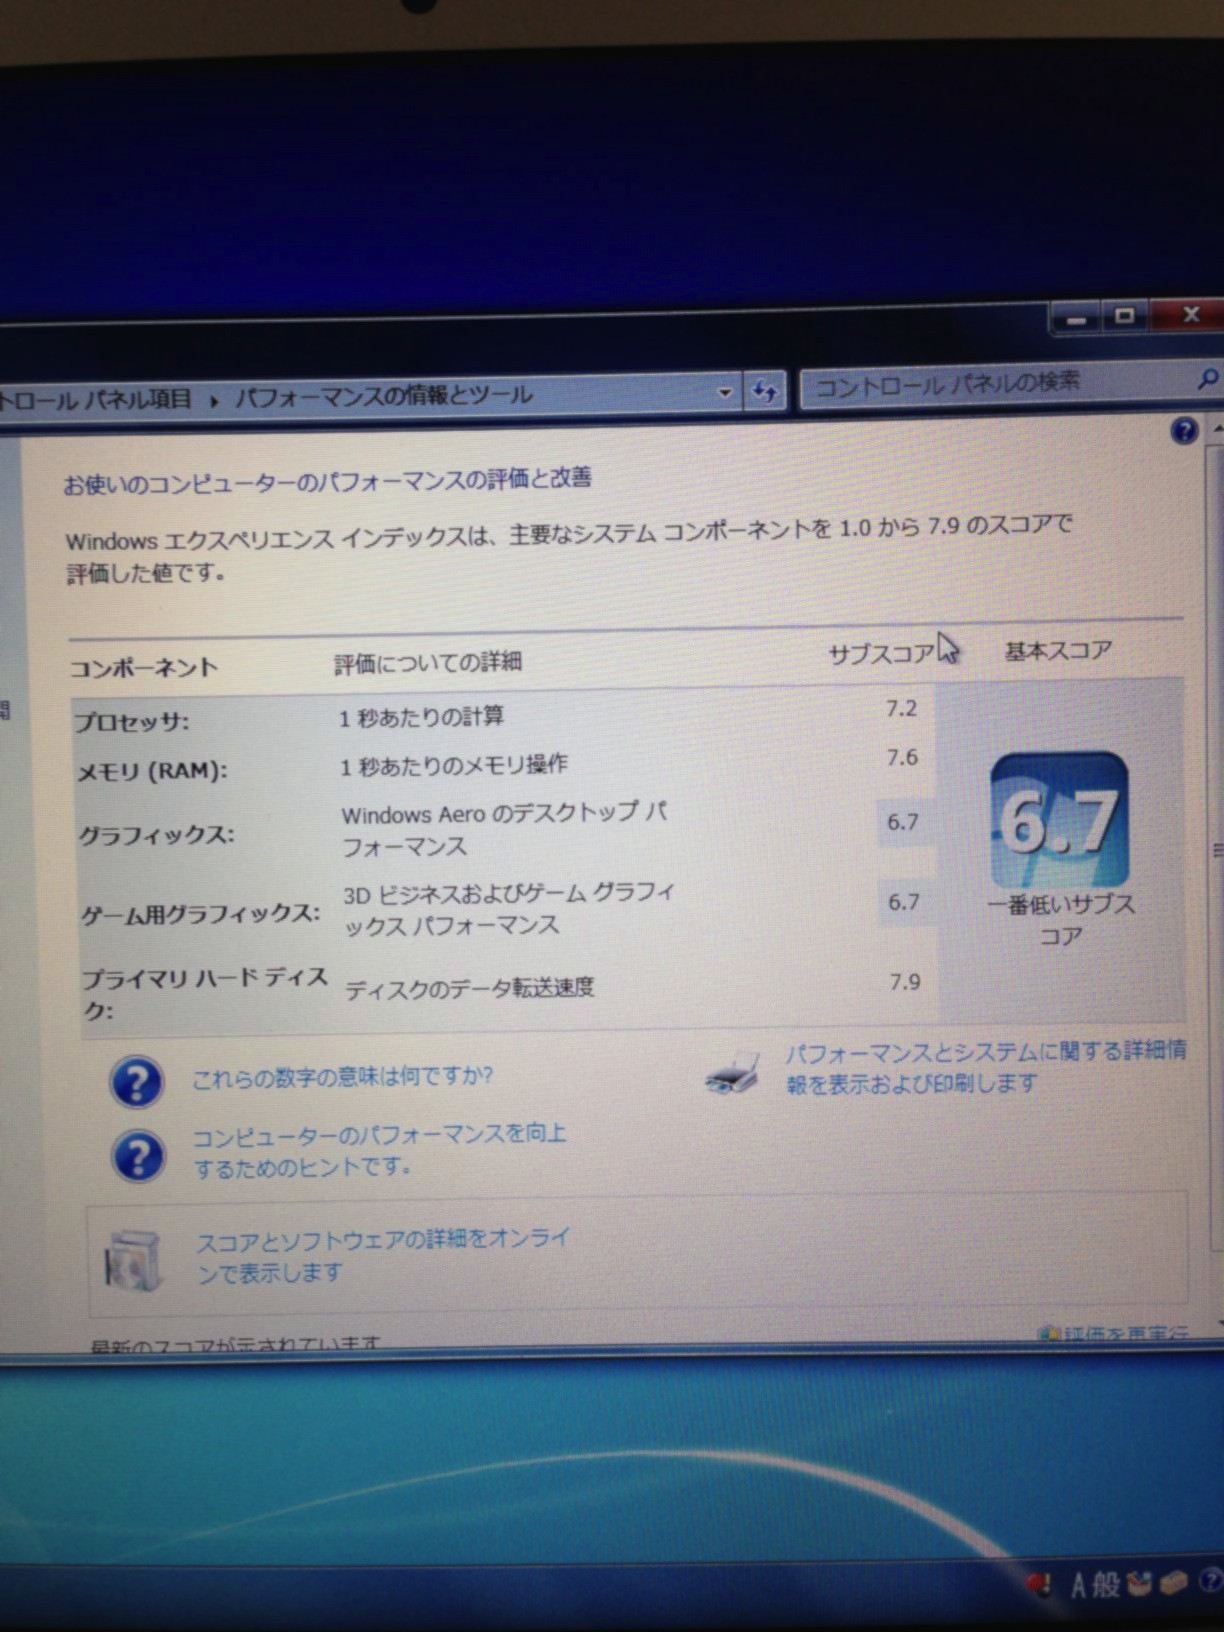
Task: Click question icon beside これらの数字の意味は何ですか?
Action: pos(136,1082)
